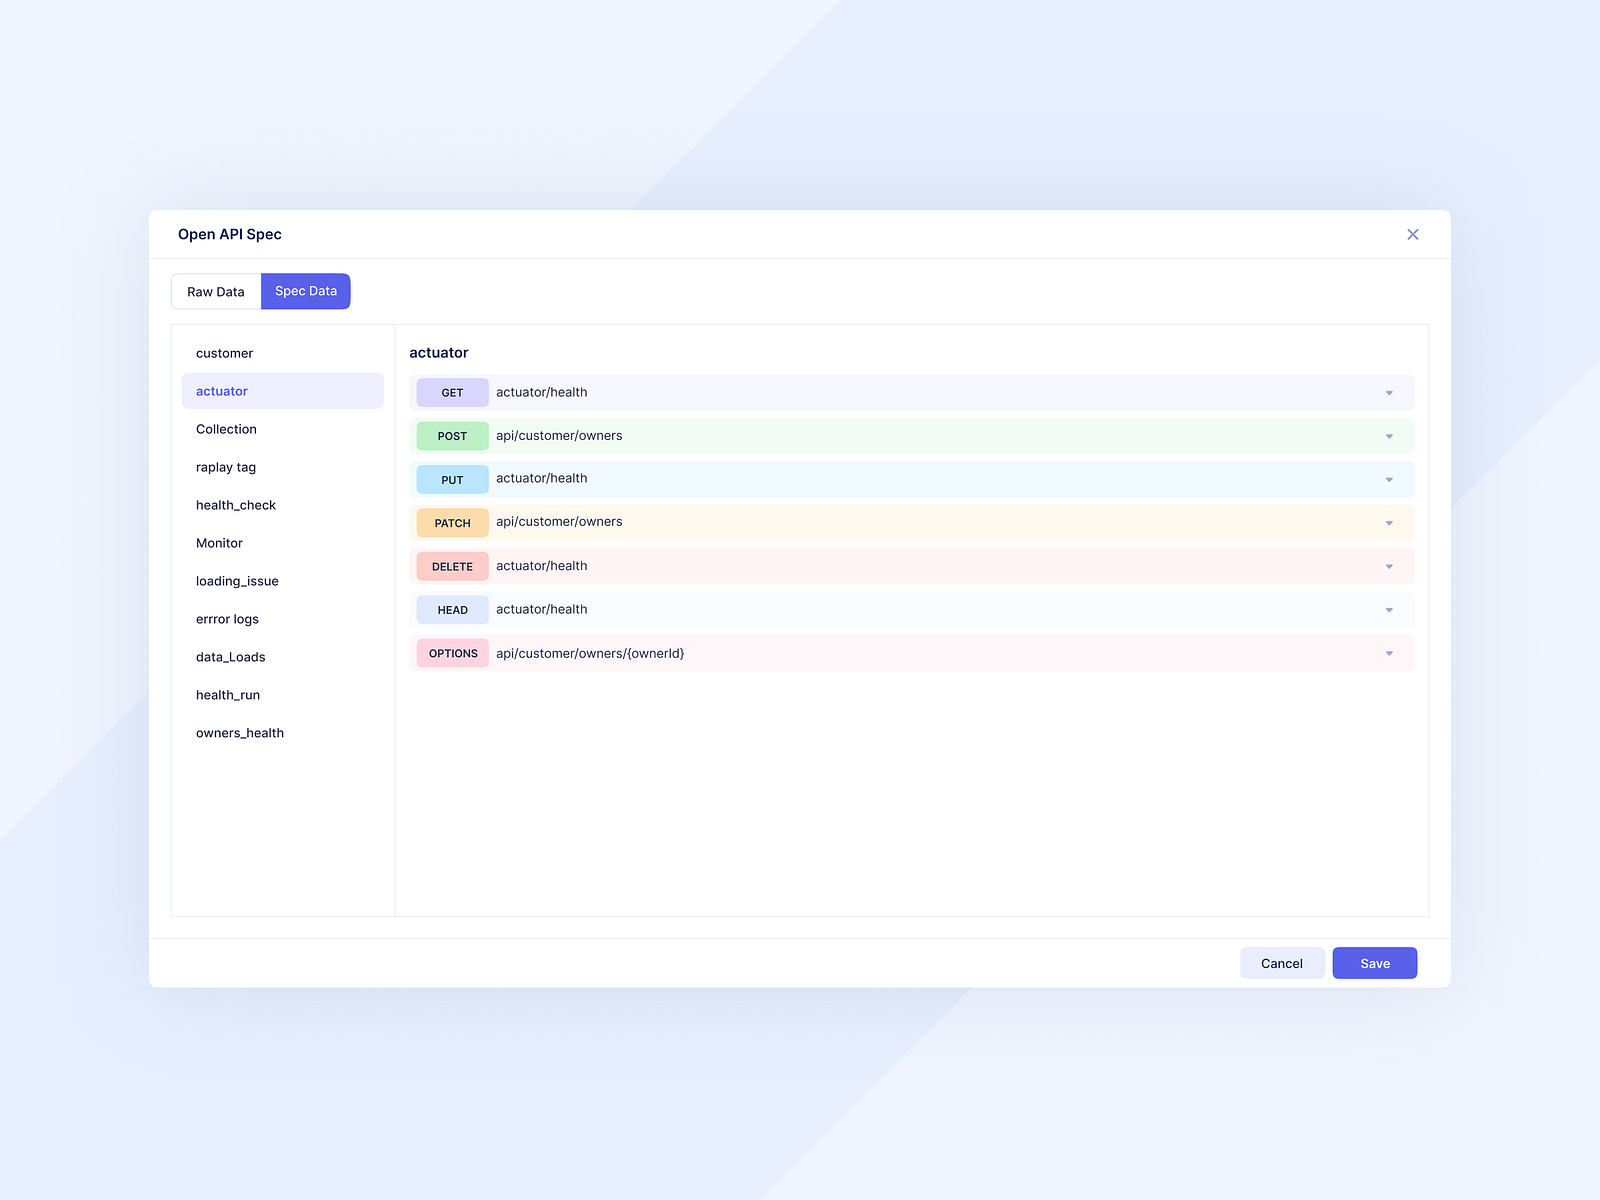This screenshot has height=1200, width=1600.
Task: Select actuator in the sidebar list
Action: click(x=283, y=391)
